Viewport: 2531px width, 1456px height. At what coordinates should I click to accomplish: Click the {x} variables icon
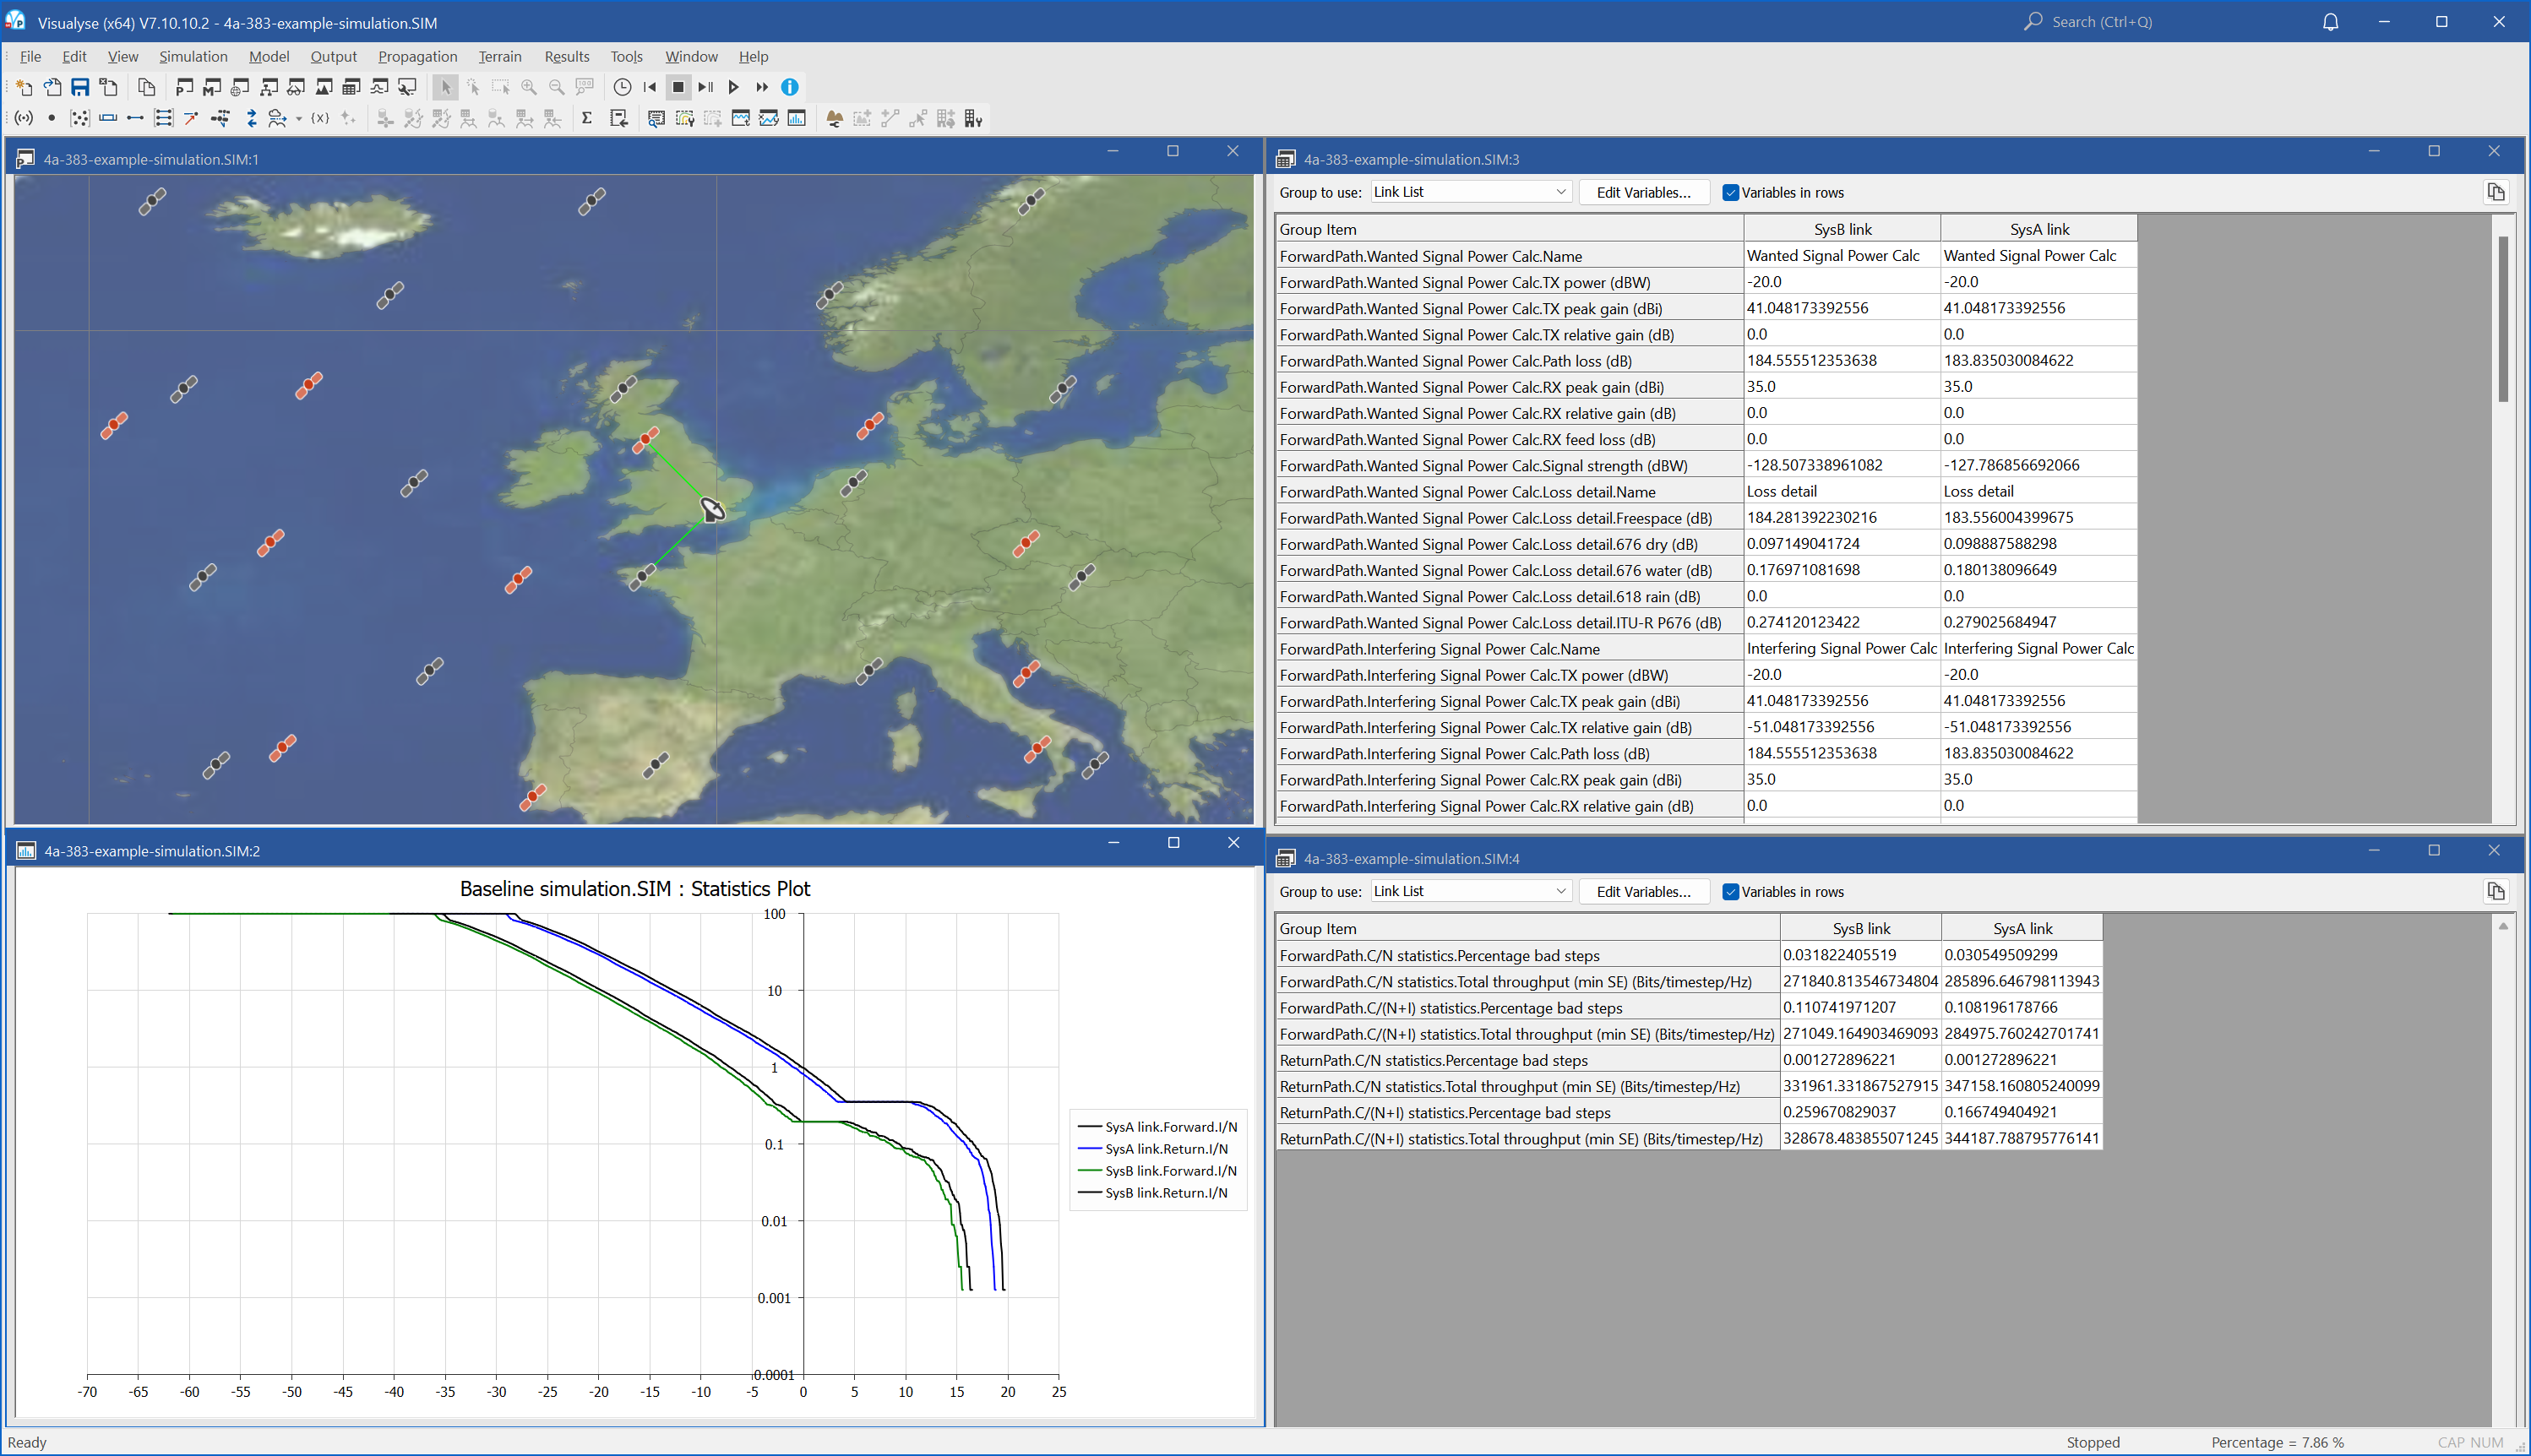[320, 118]
